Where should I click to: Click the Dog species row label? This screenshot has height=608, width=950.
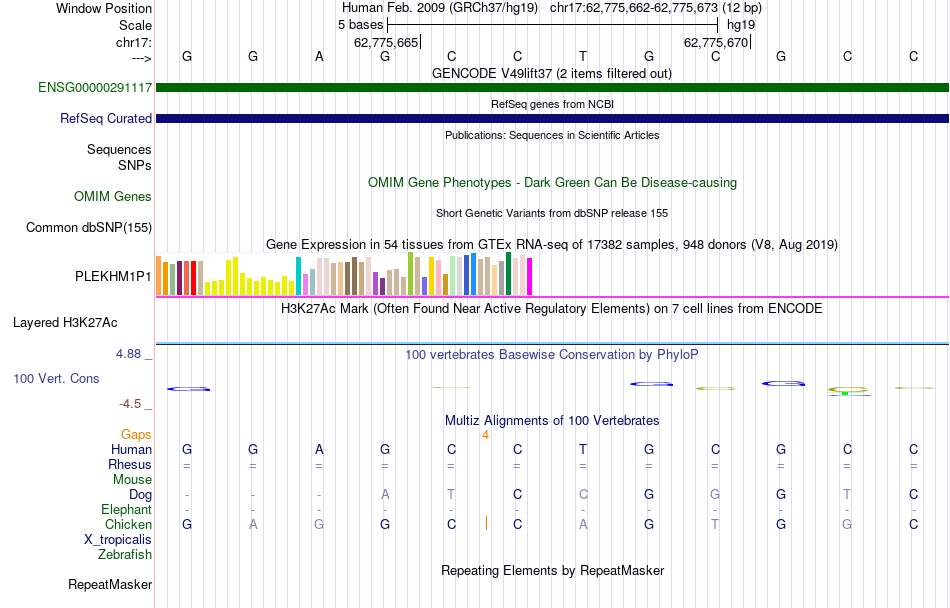point(140,495)
